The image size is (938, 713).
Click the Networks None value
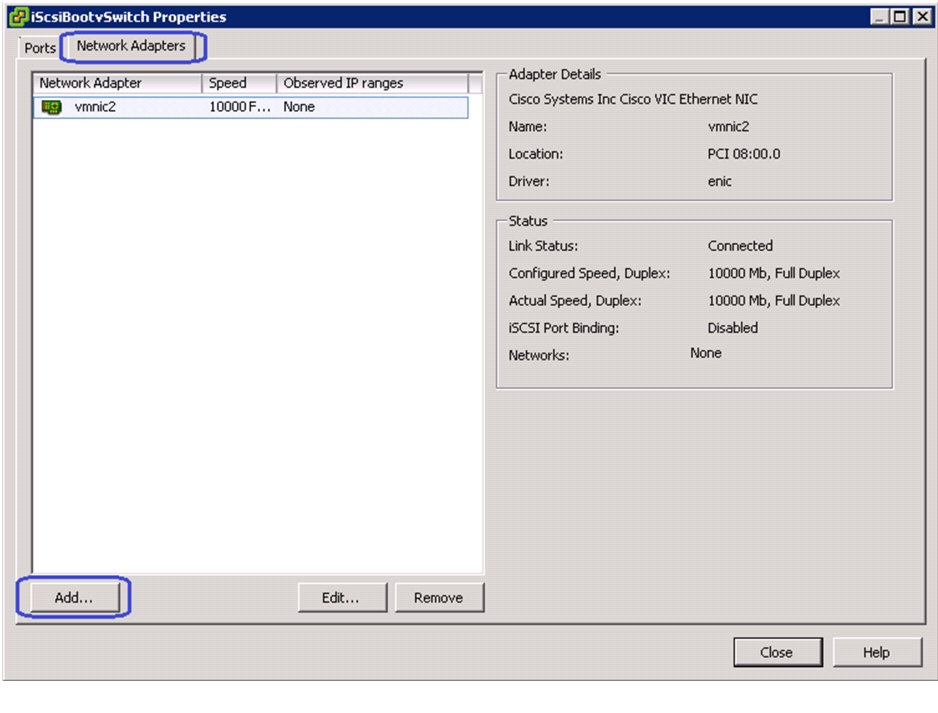coord(706,353)
